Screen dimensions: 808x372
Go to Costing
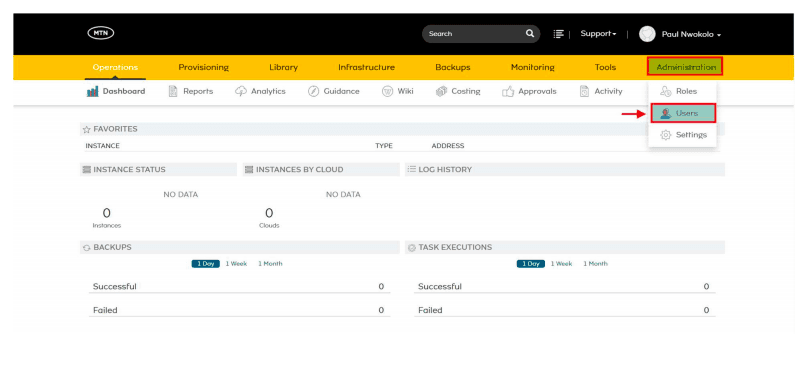coord(458,91)
